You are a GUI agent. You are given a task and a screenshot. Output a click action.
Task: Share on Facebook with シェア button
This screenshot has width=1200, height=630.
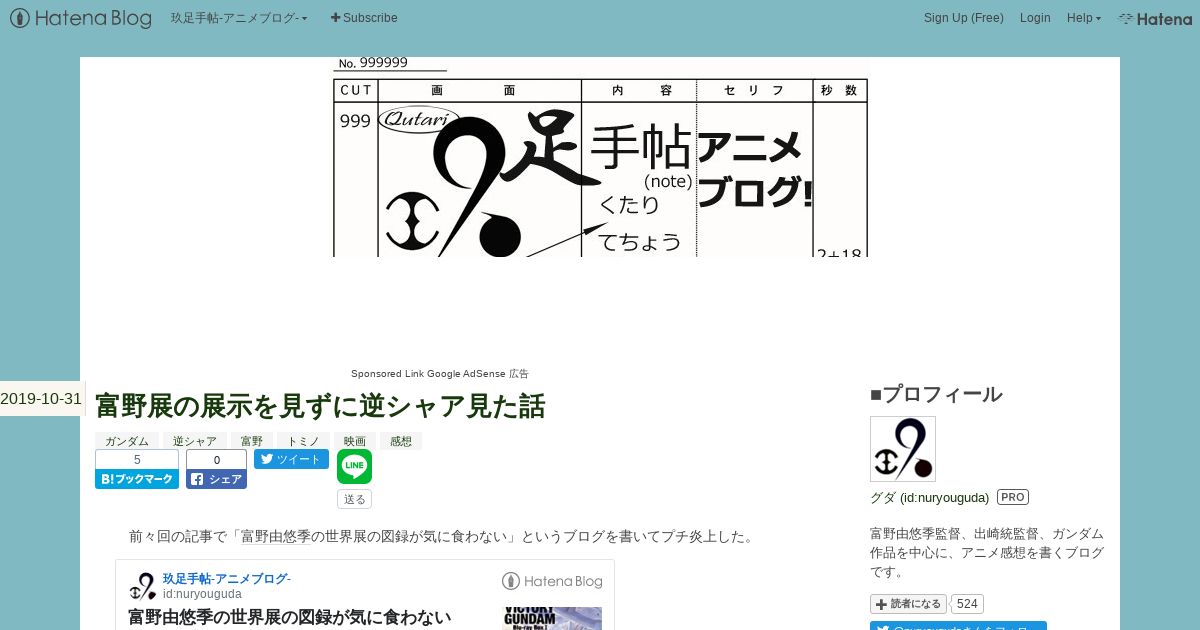pos(216,479)
